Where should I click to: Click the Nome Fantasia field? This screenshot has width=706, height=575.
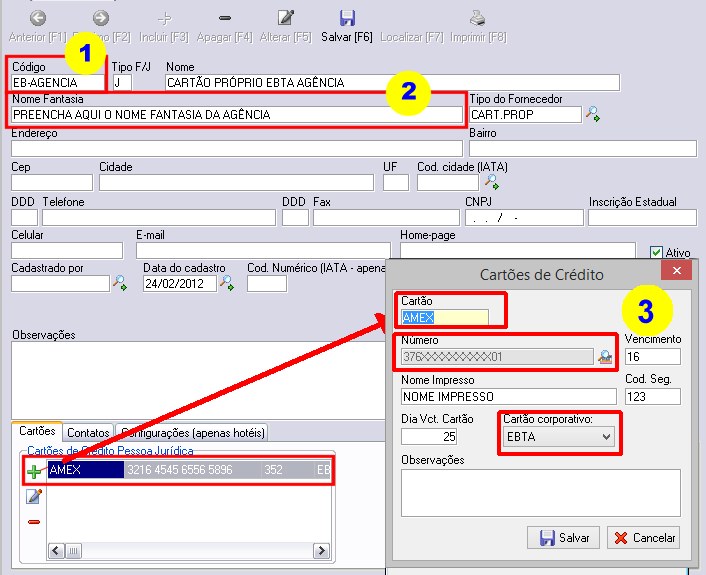tap(237, 114)
